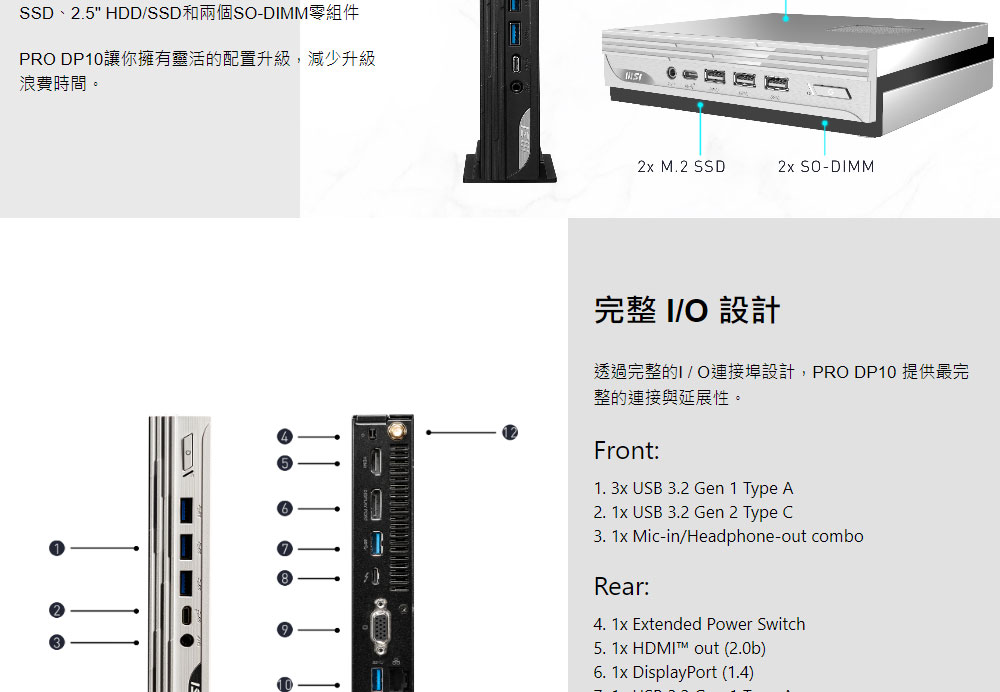Click the number 8 marker circle
Image resolution: width=1000 pixels, height=692 pixels.
[x=285, y=578]
